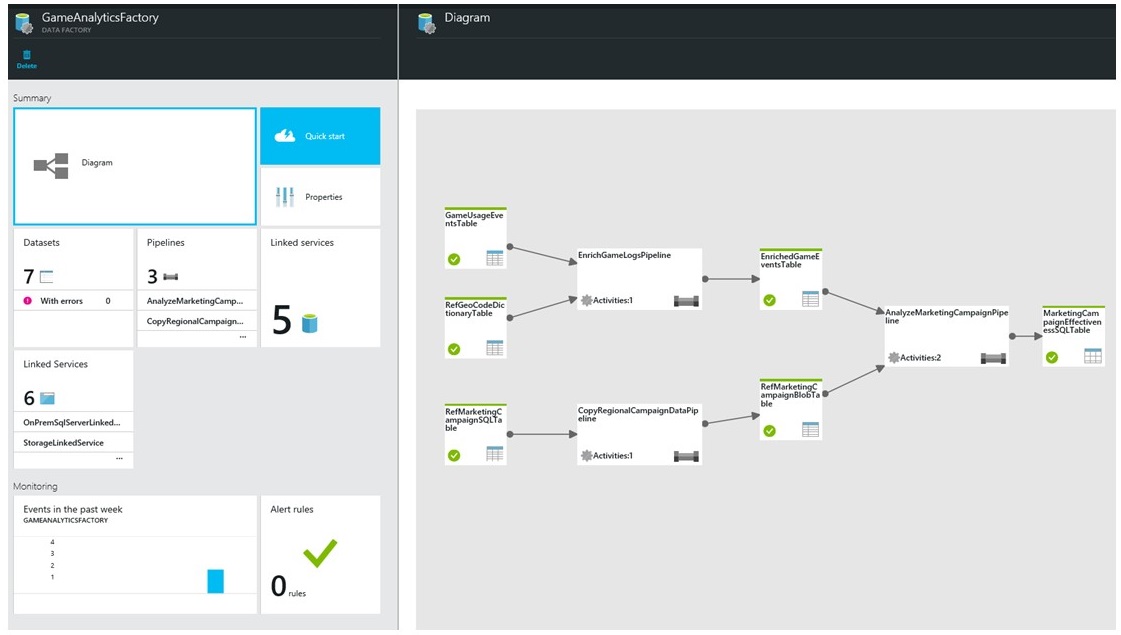This screenshot has width=1121, height=635.
Task: Open the Linked services tile showing 5
Action: point(320,288)
